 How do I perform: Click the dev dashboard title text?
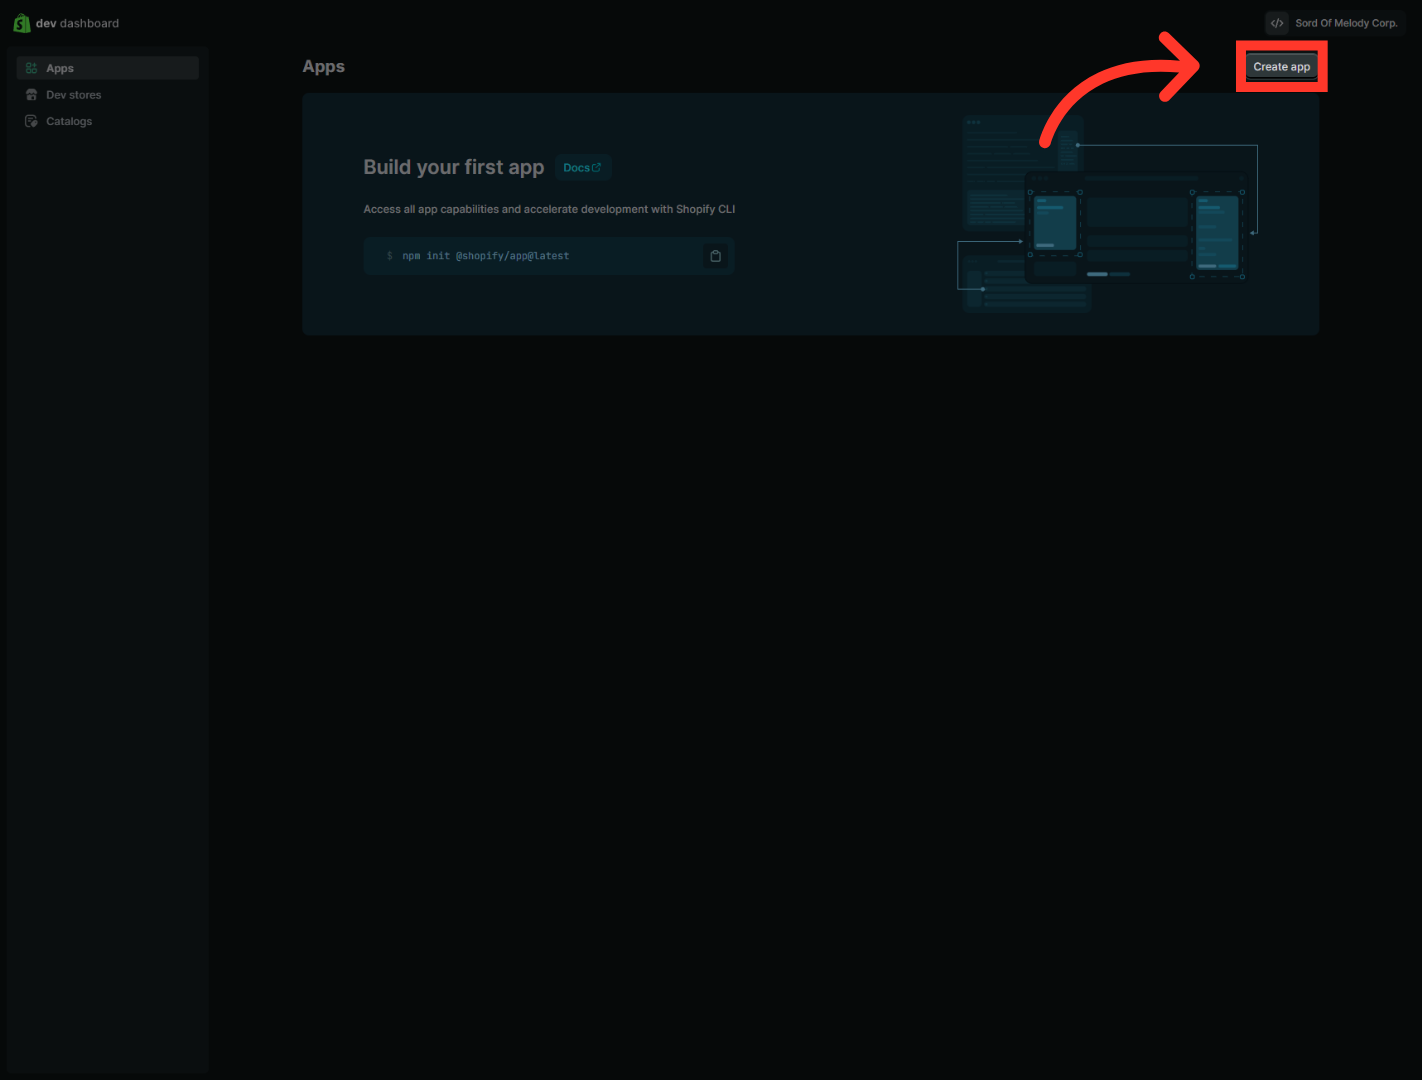(77, 23)
